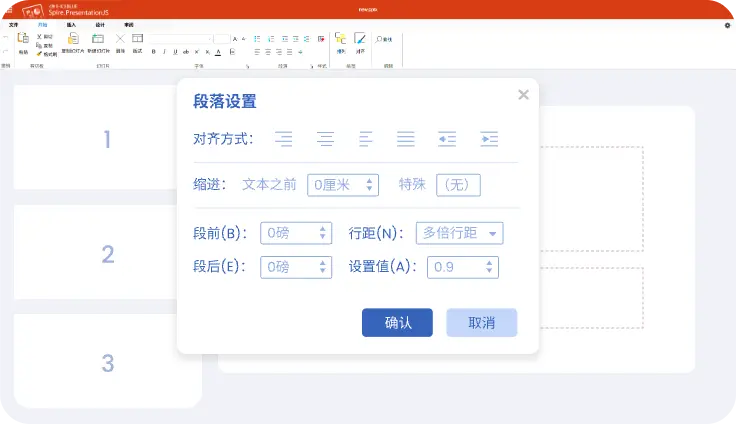Click the Copy icon in clipboard group
The height and width of the screenshot is (424, 736).
click(39, 45)
